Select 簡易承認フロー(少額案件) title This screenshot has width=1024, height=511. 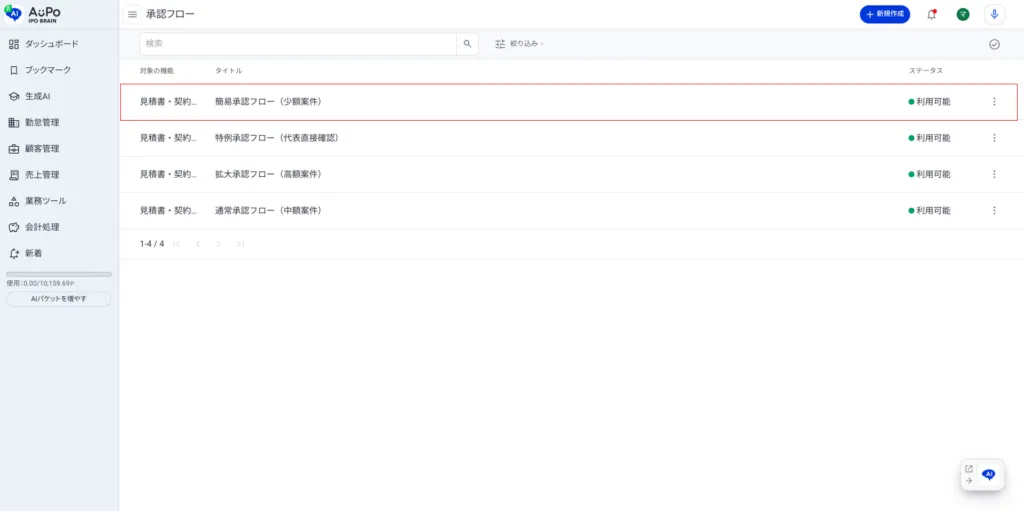tap(268, 101)
